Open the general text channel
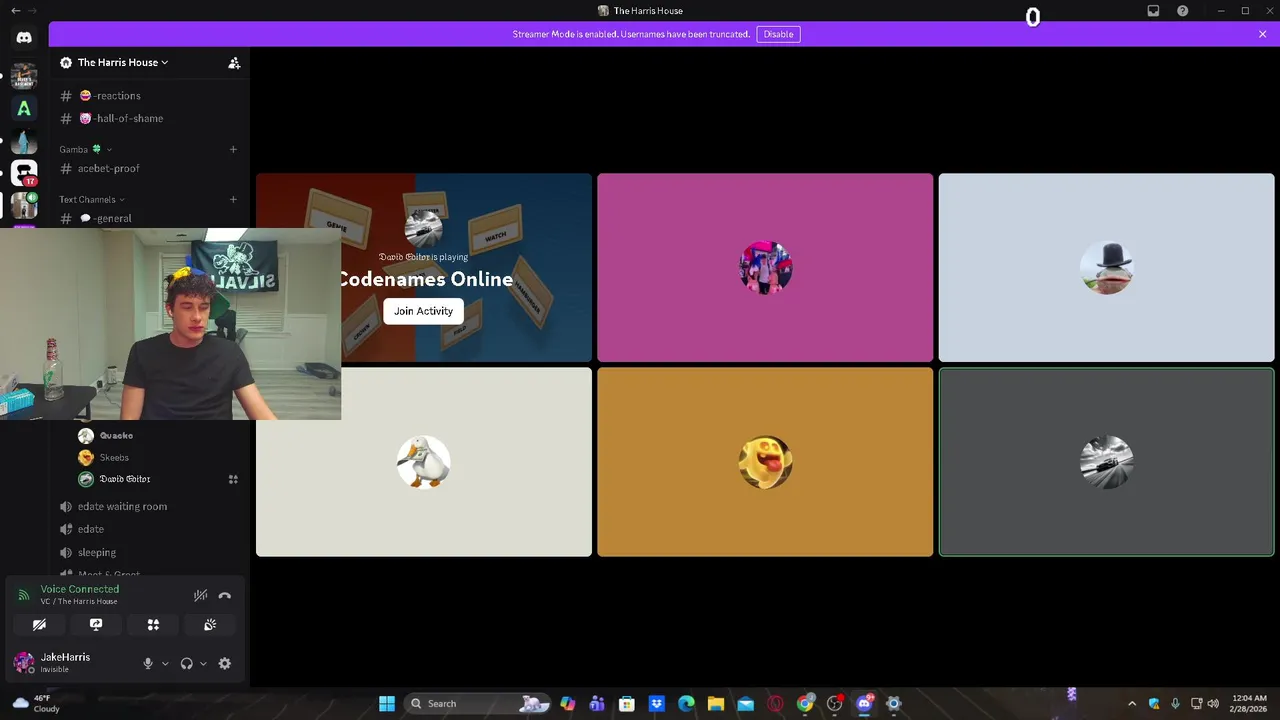This screenshot has height=720, width=1280. click(x=149, y=218)
